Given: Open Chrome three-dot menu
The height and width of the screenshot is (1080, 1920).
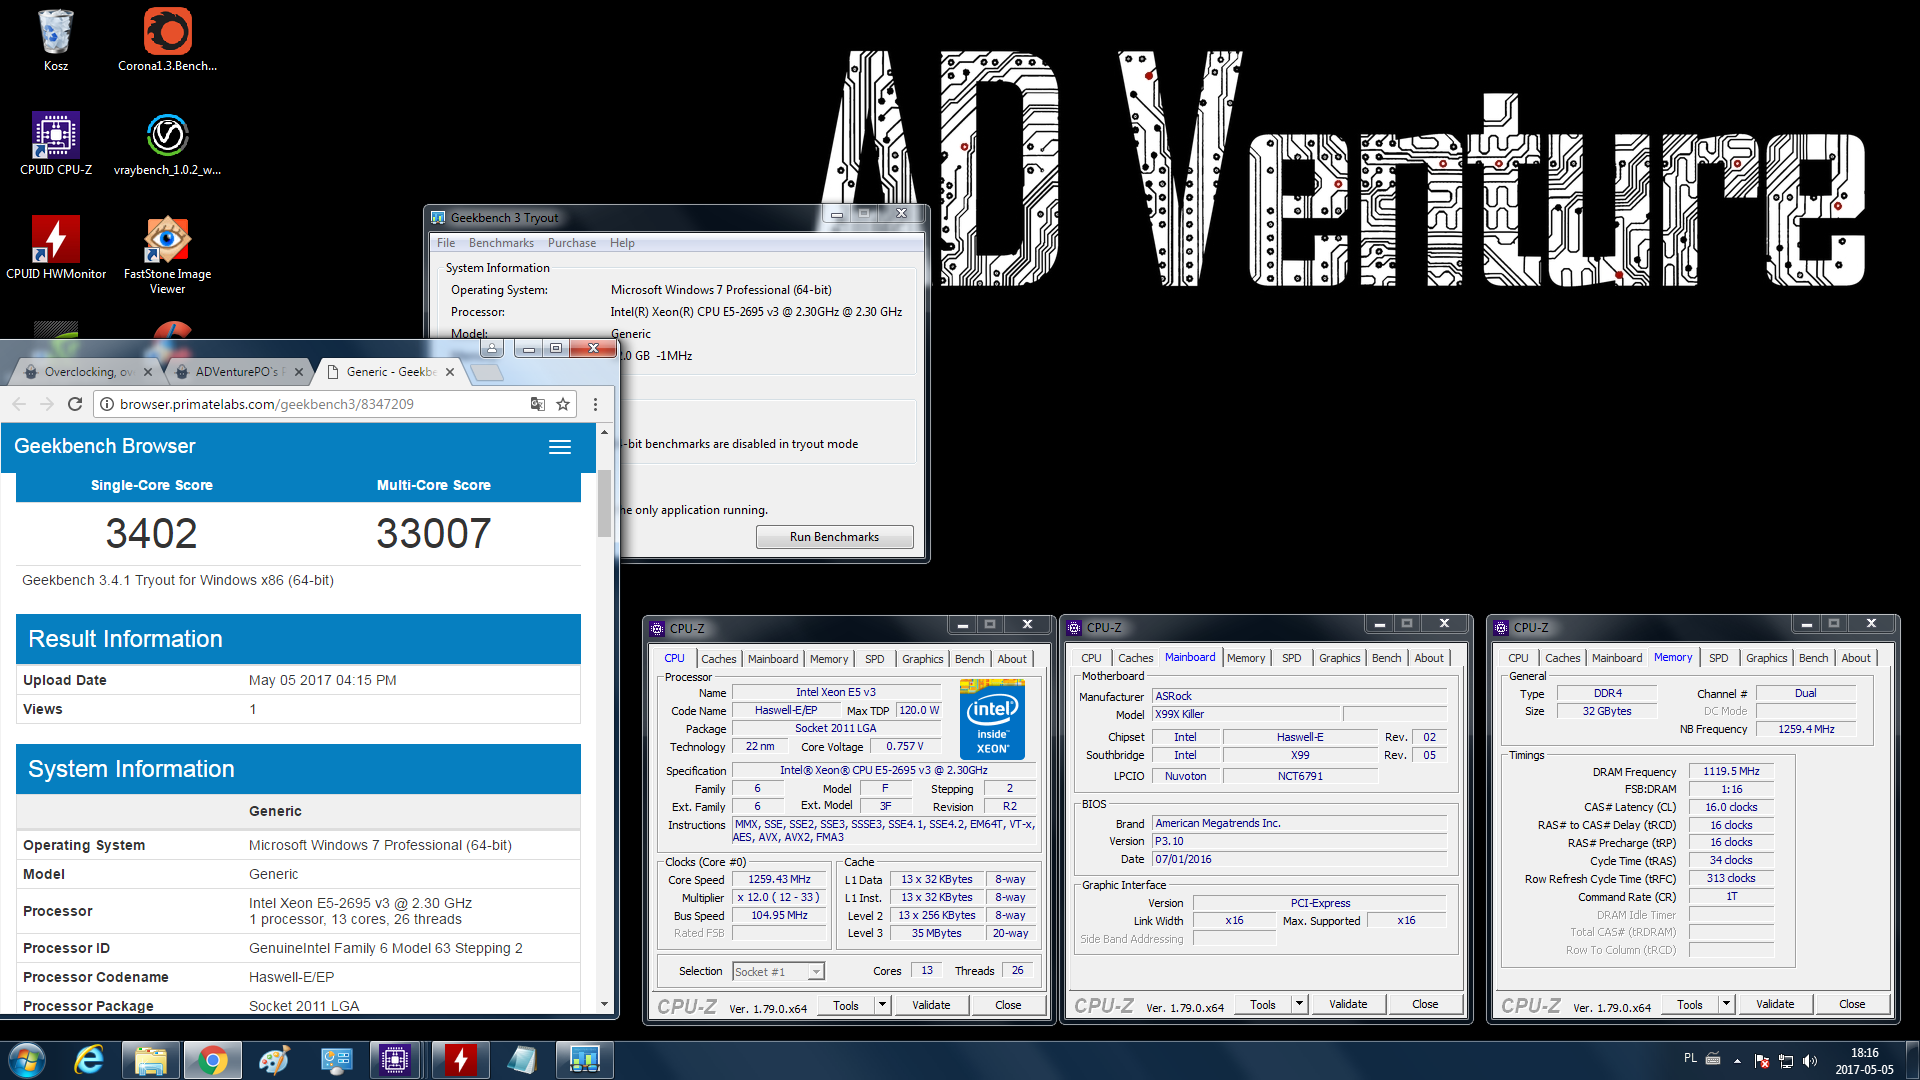Looking at the screenshot, I should point(595,404).
